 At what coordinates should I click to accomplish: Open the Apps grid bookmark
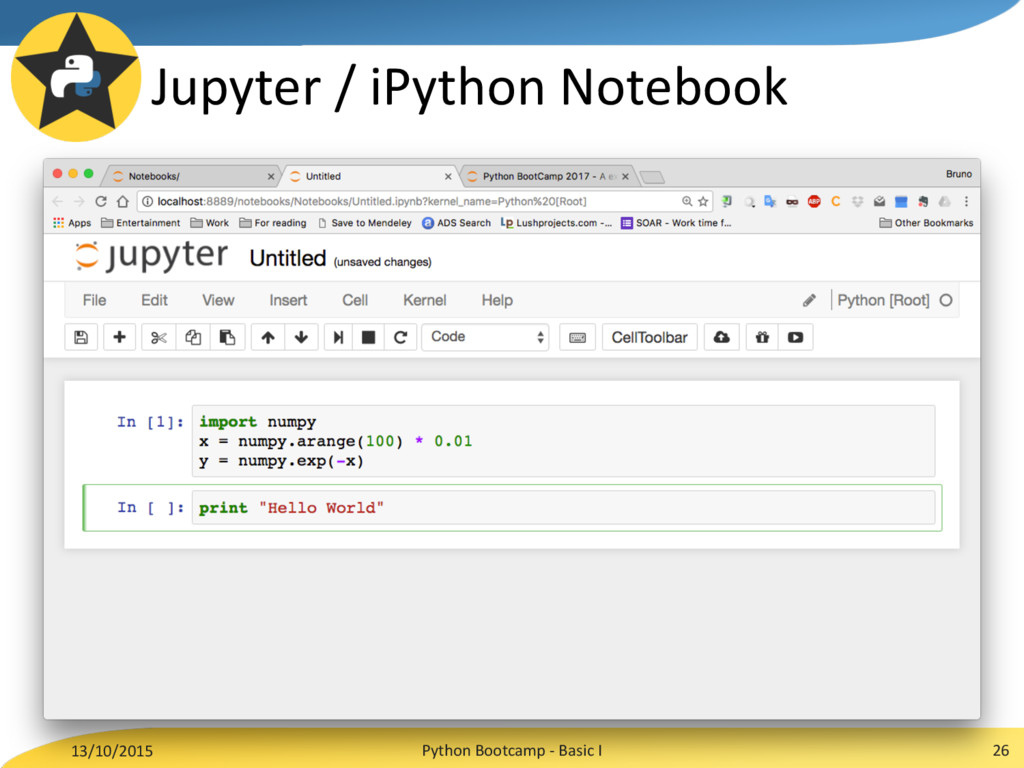click(x=72, y=223)
